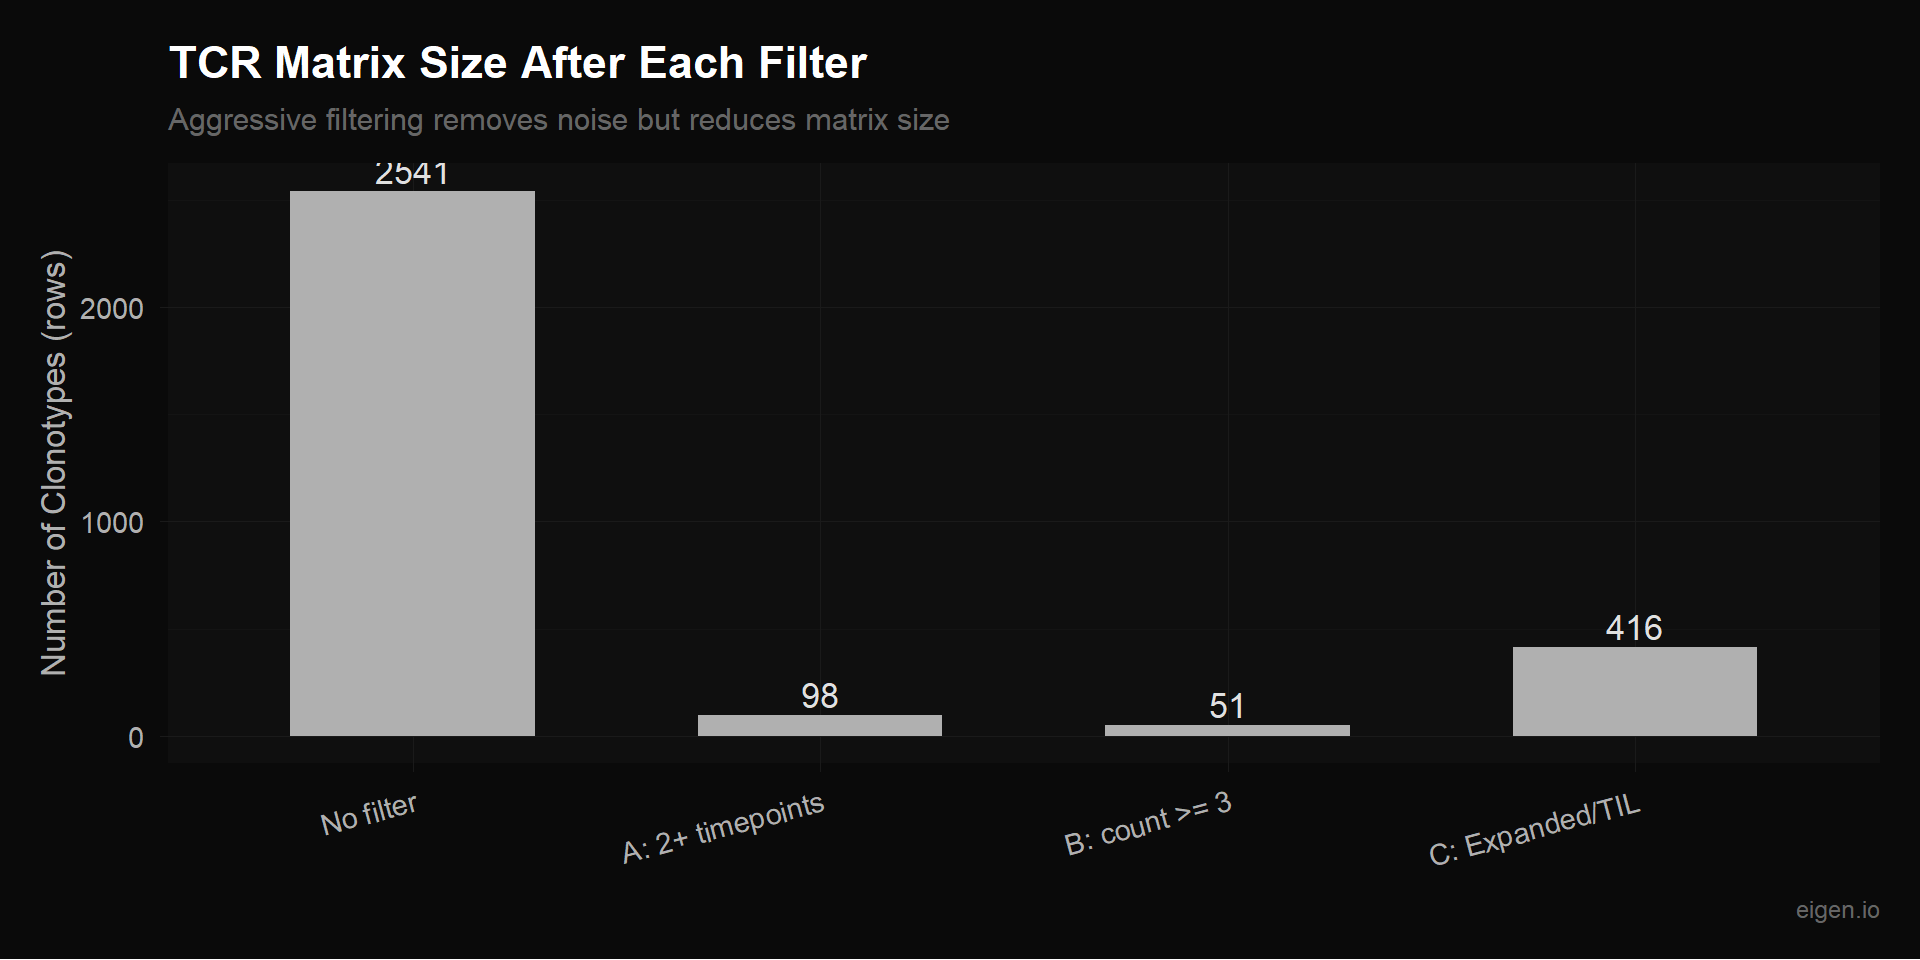
Task: Click the 2000 y-axis tick label
Action: [x=112, y=308]
